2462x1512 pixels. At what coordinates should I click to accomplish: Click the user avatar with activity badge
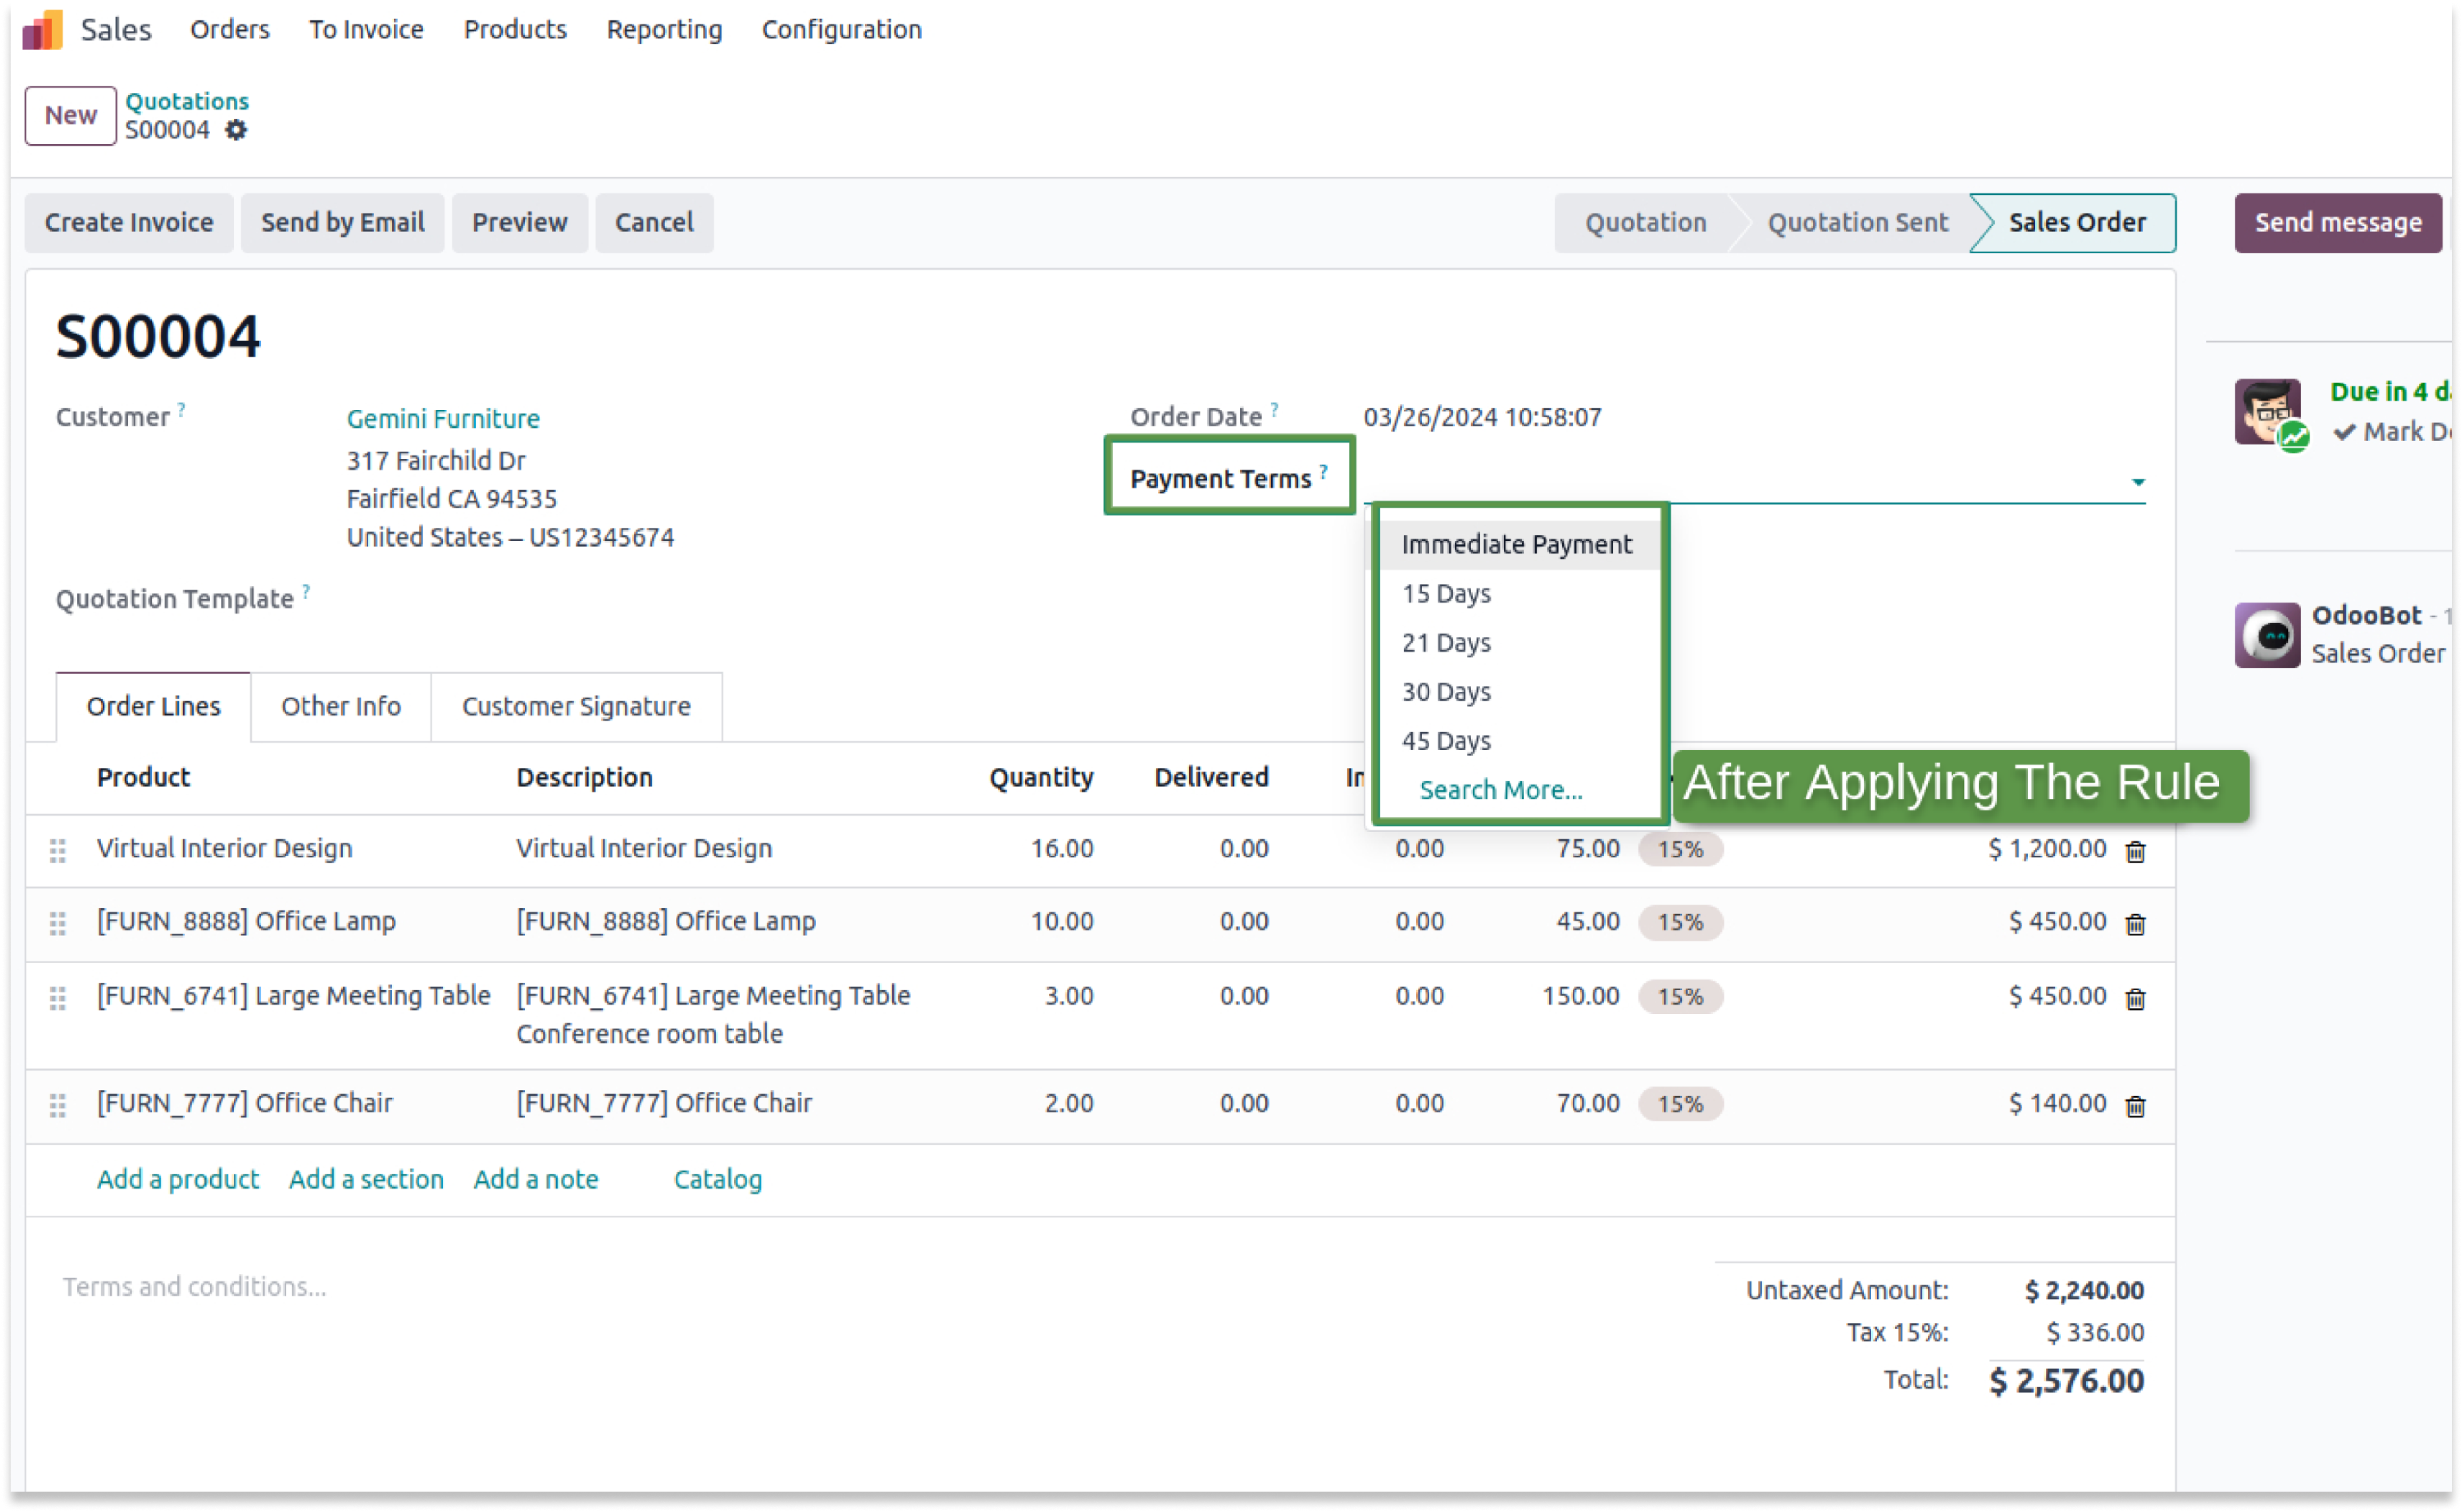tap(2268, 411)
